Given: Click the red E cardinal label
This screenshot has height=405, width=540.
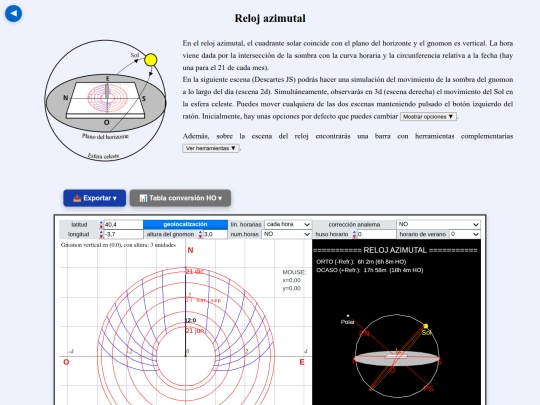Looking at the screenshot, I should pyautogui.click(x=302, y=362).
